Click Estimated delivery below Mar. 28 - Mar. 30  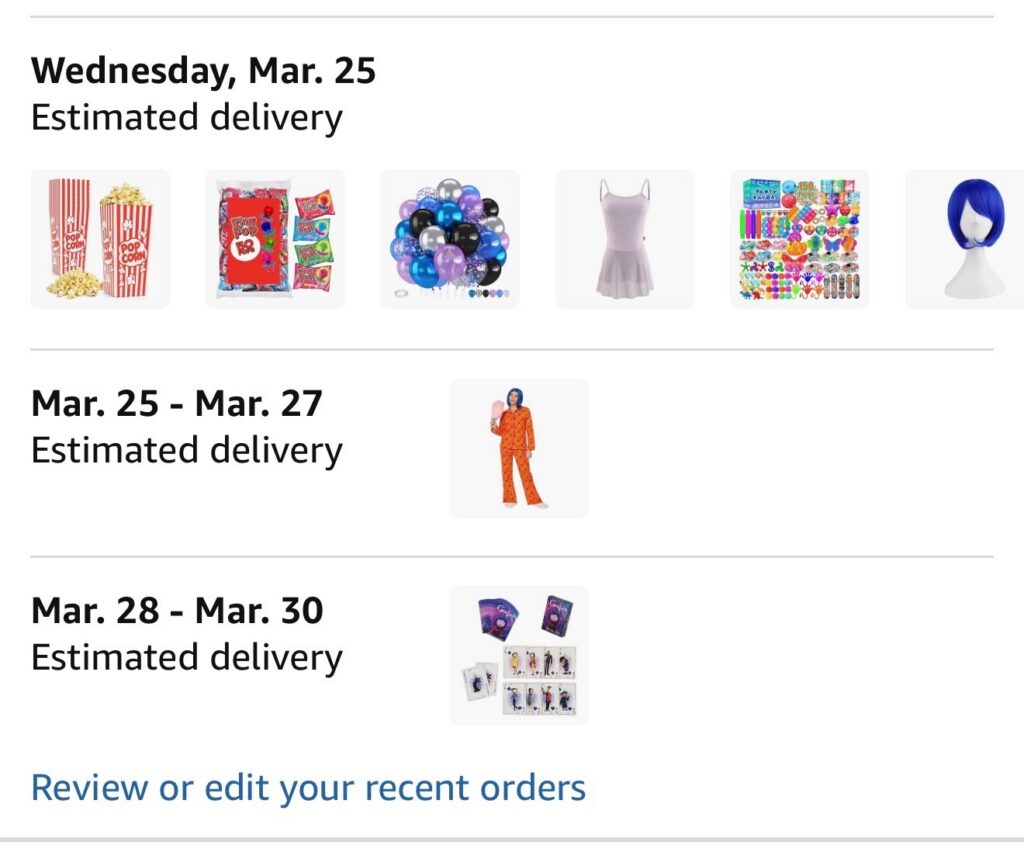186,658
